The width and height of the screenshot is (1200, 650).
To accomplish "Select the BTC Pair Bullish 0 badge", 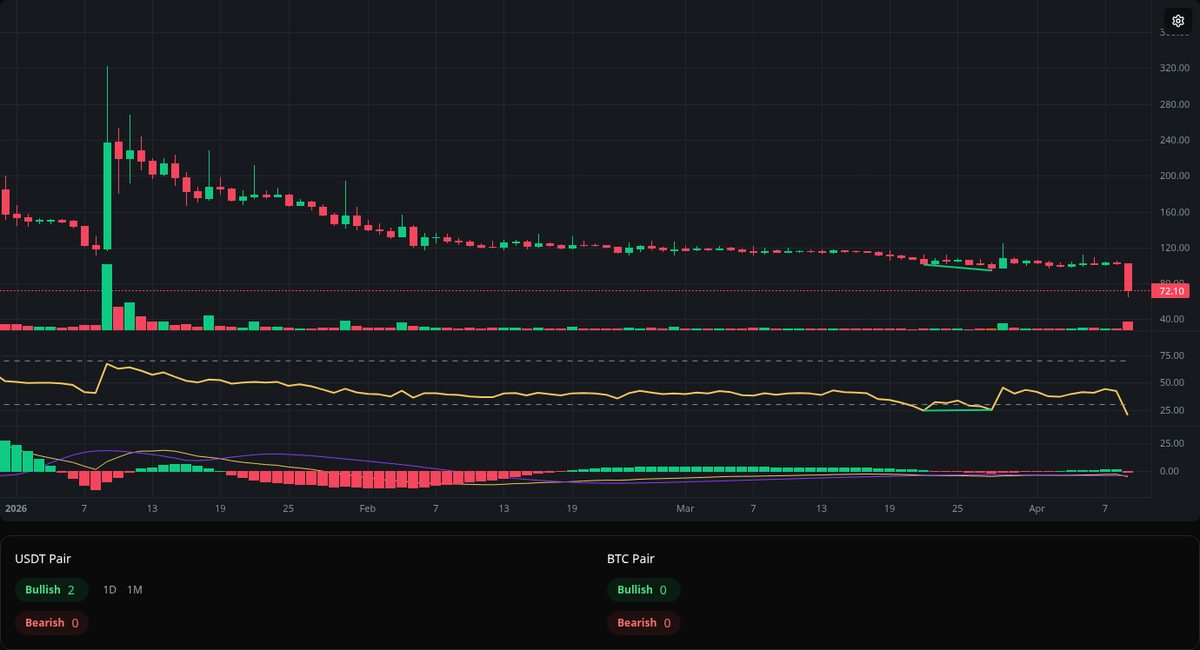I will coord(643,590).
